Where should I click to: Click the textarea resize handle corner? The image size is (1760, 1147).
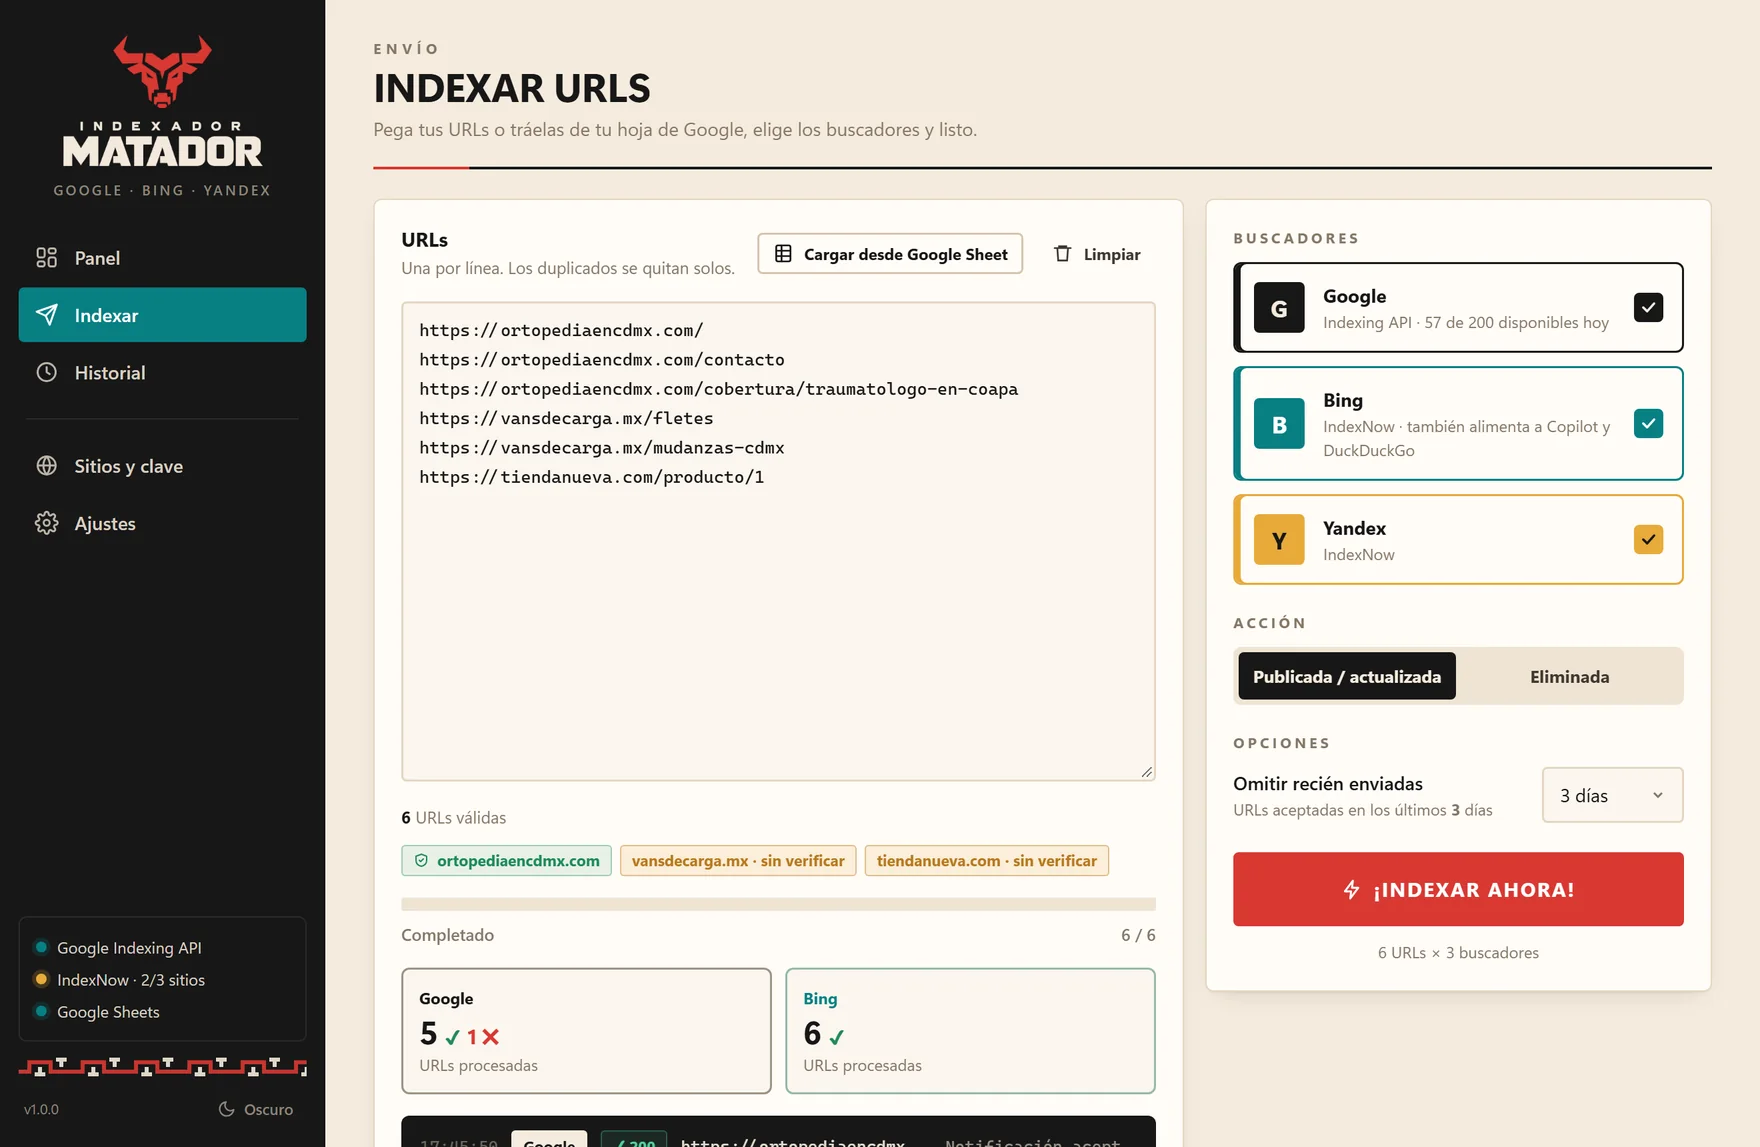[x=1146, y=771]
